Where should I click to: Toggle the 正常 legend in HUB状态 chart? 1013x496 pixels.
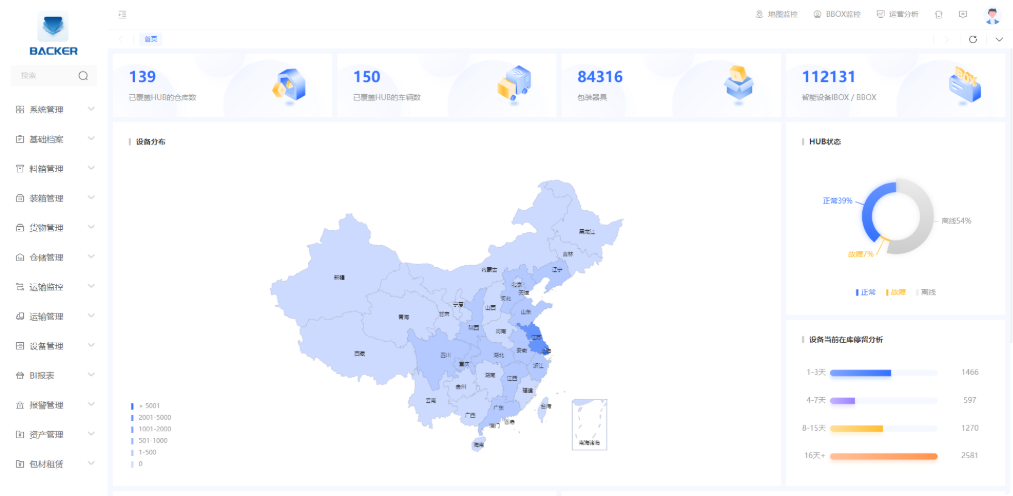866,292
